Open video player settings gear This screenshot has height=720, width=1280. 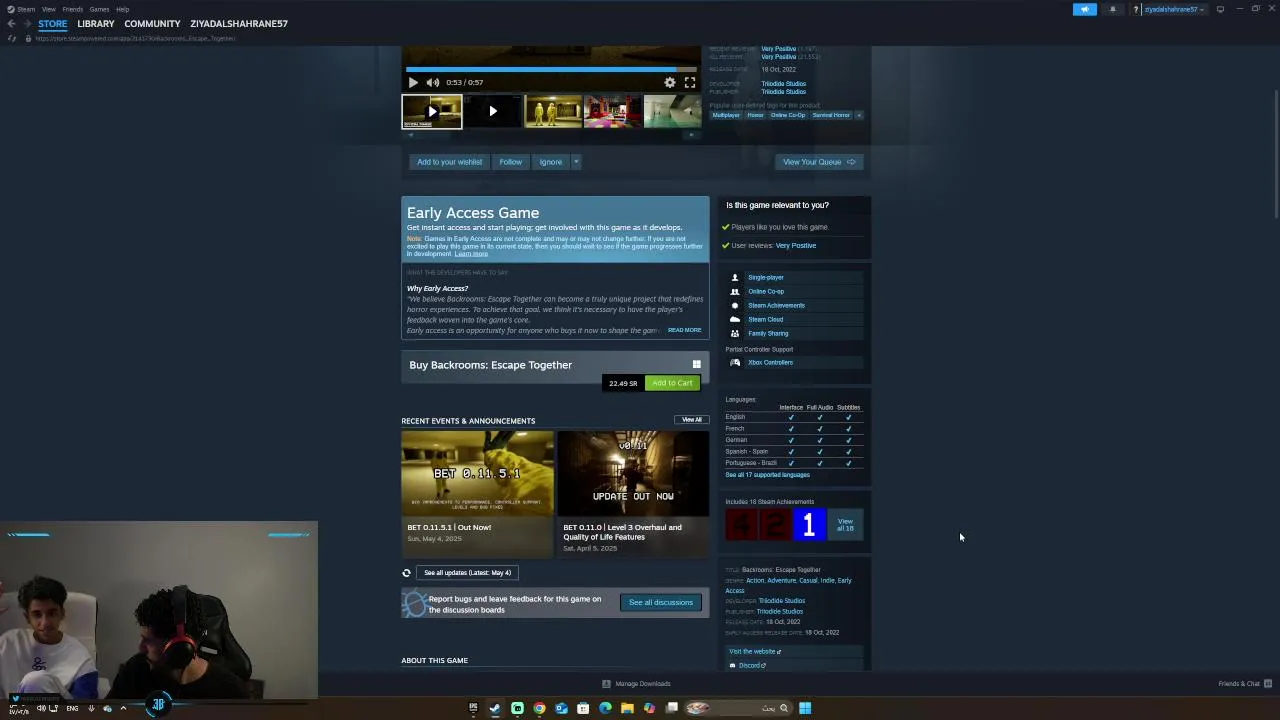(670, 83)
